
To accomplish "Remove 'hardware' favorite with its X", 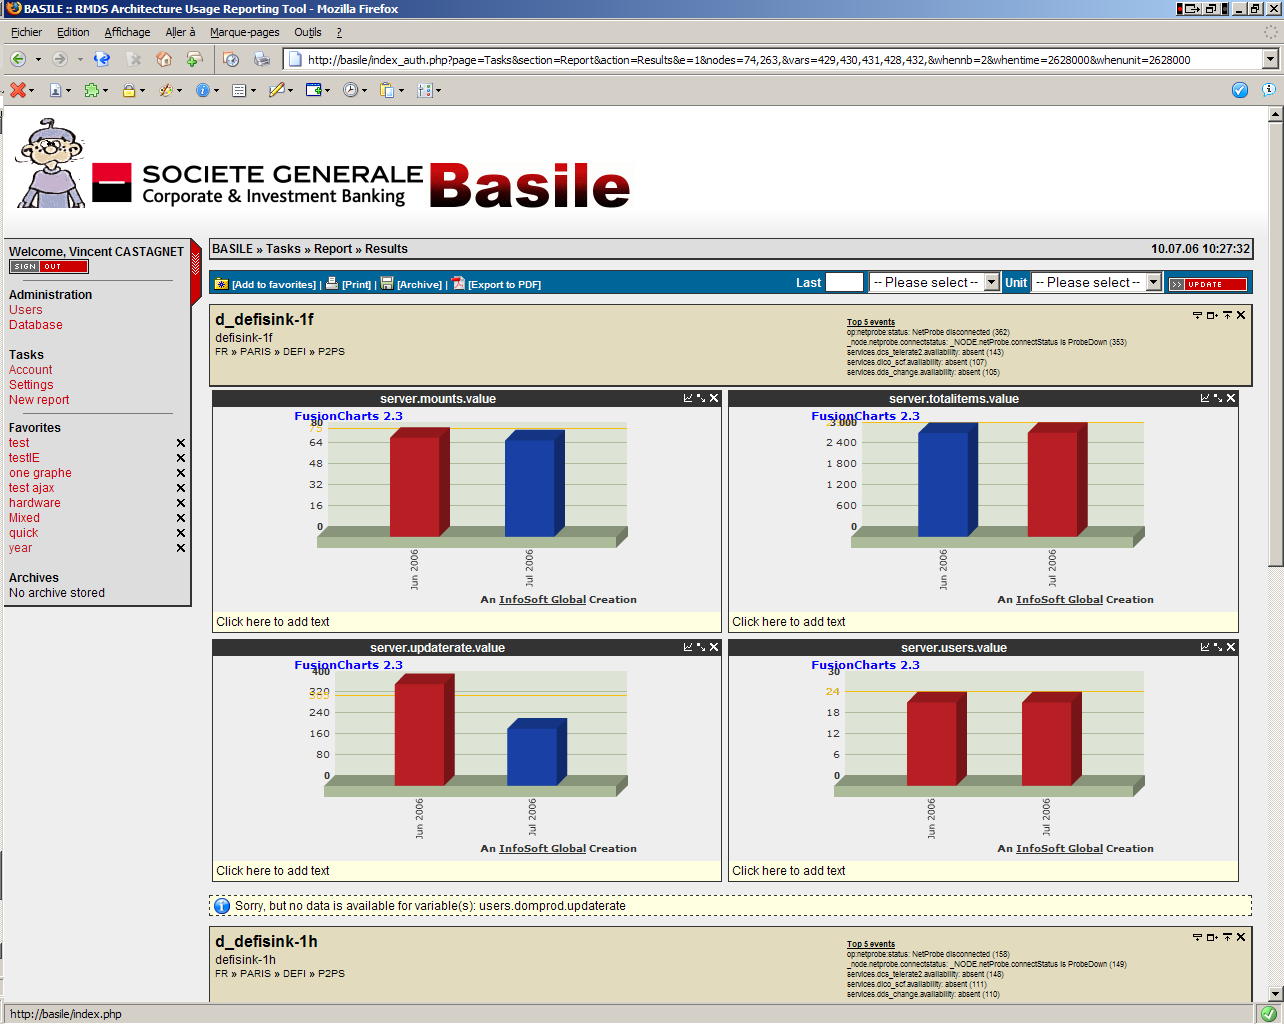I will (181, 503).
